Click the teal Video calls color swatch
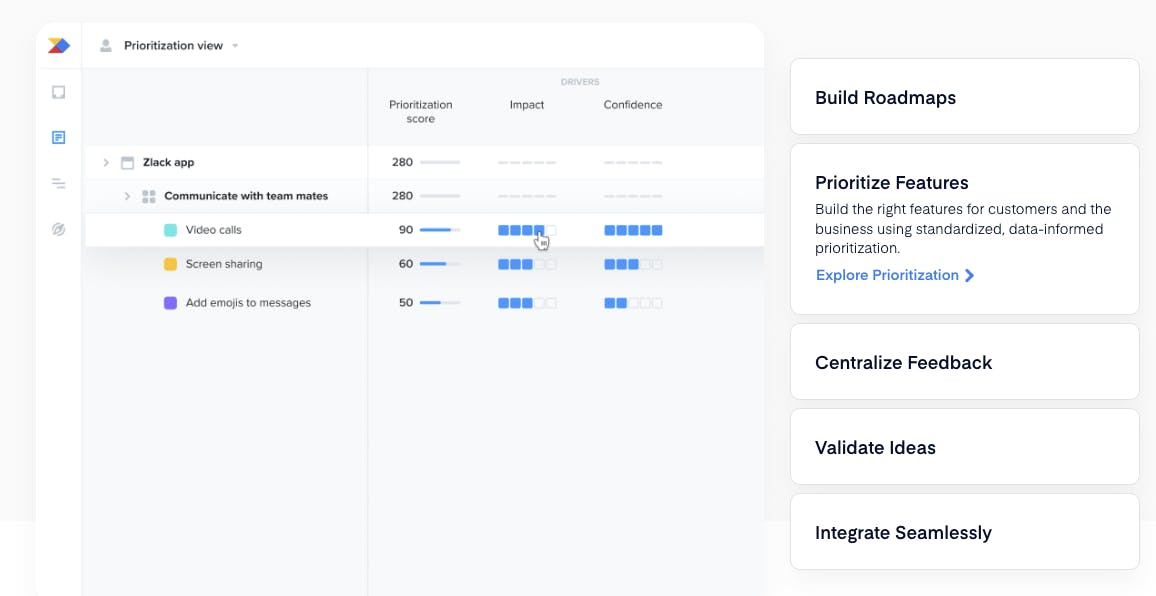Image resolution: width=1156 pixels, height=596 pixels. [170, 230]
